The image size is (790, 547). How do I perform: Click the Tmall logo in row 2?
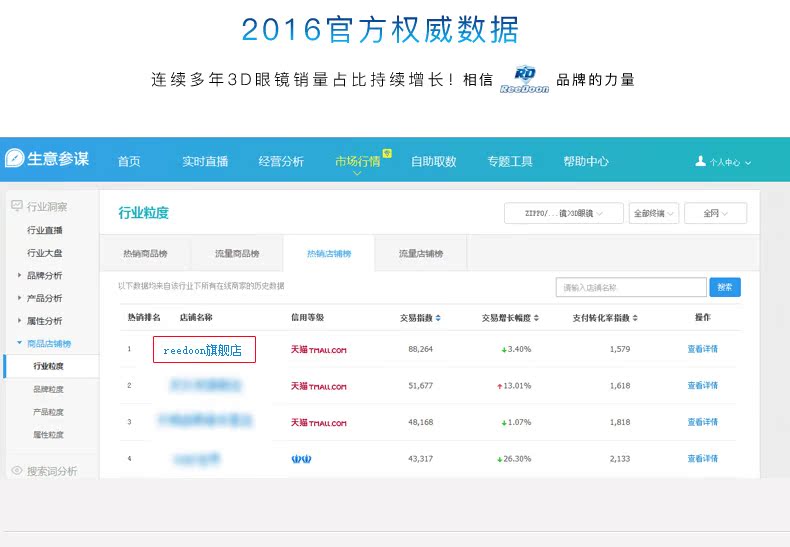(x=318, y=386)
